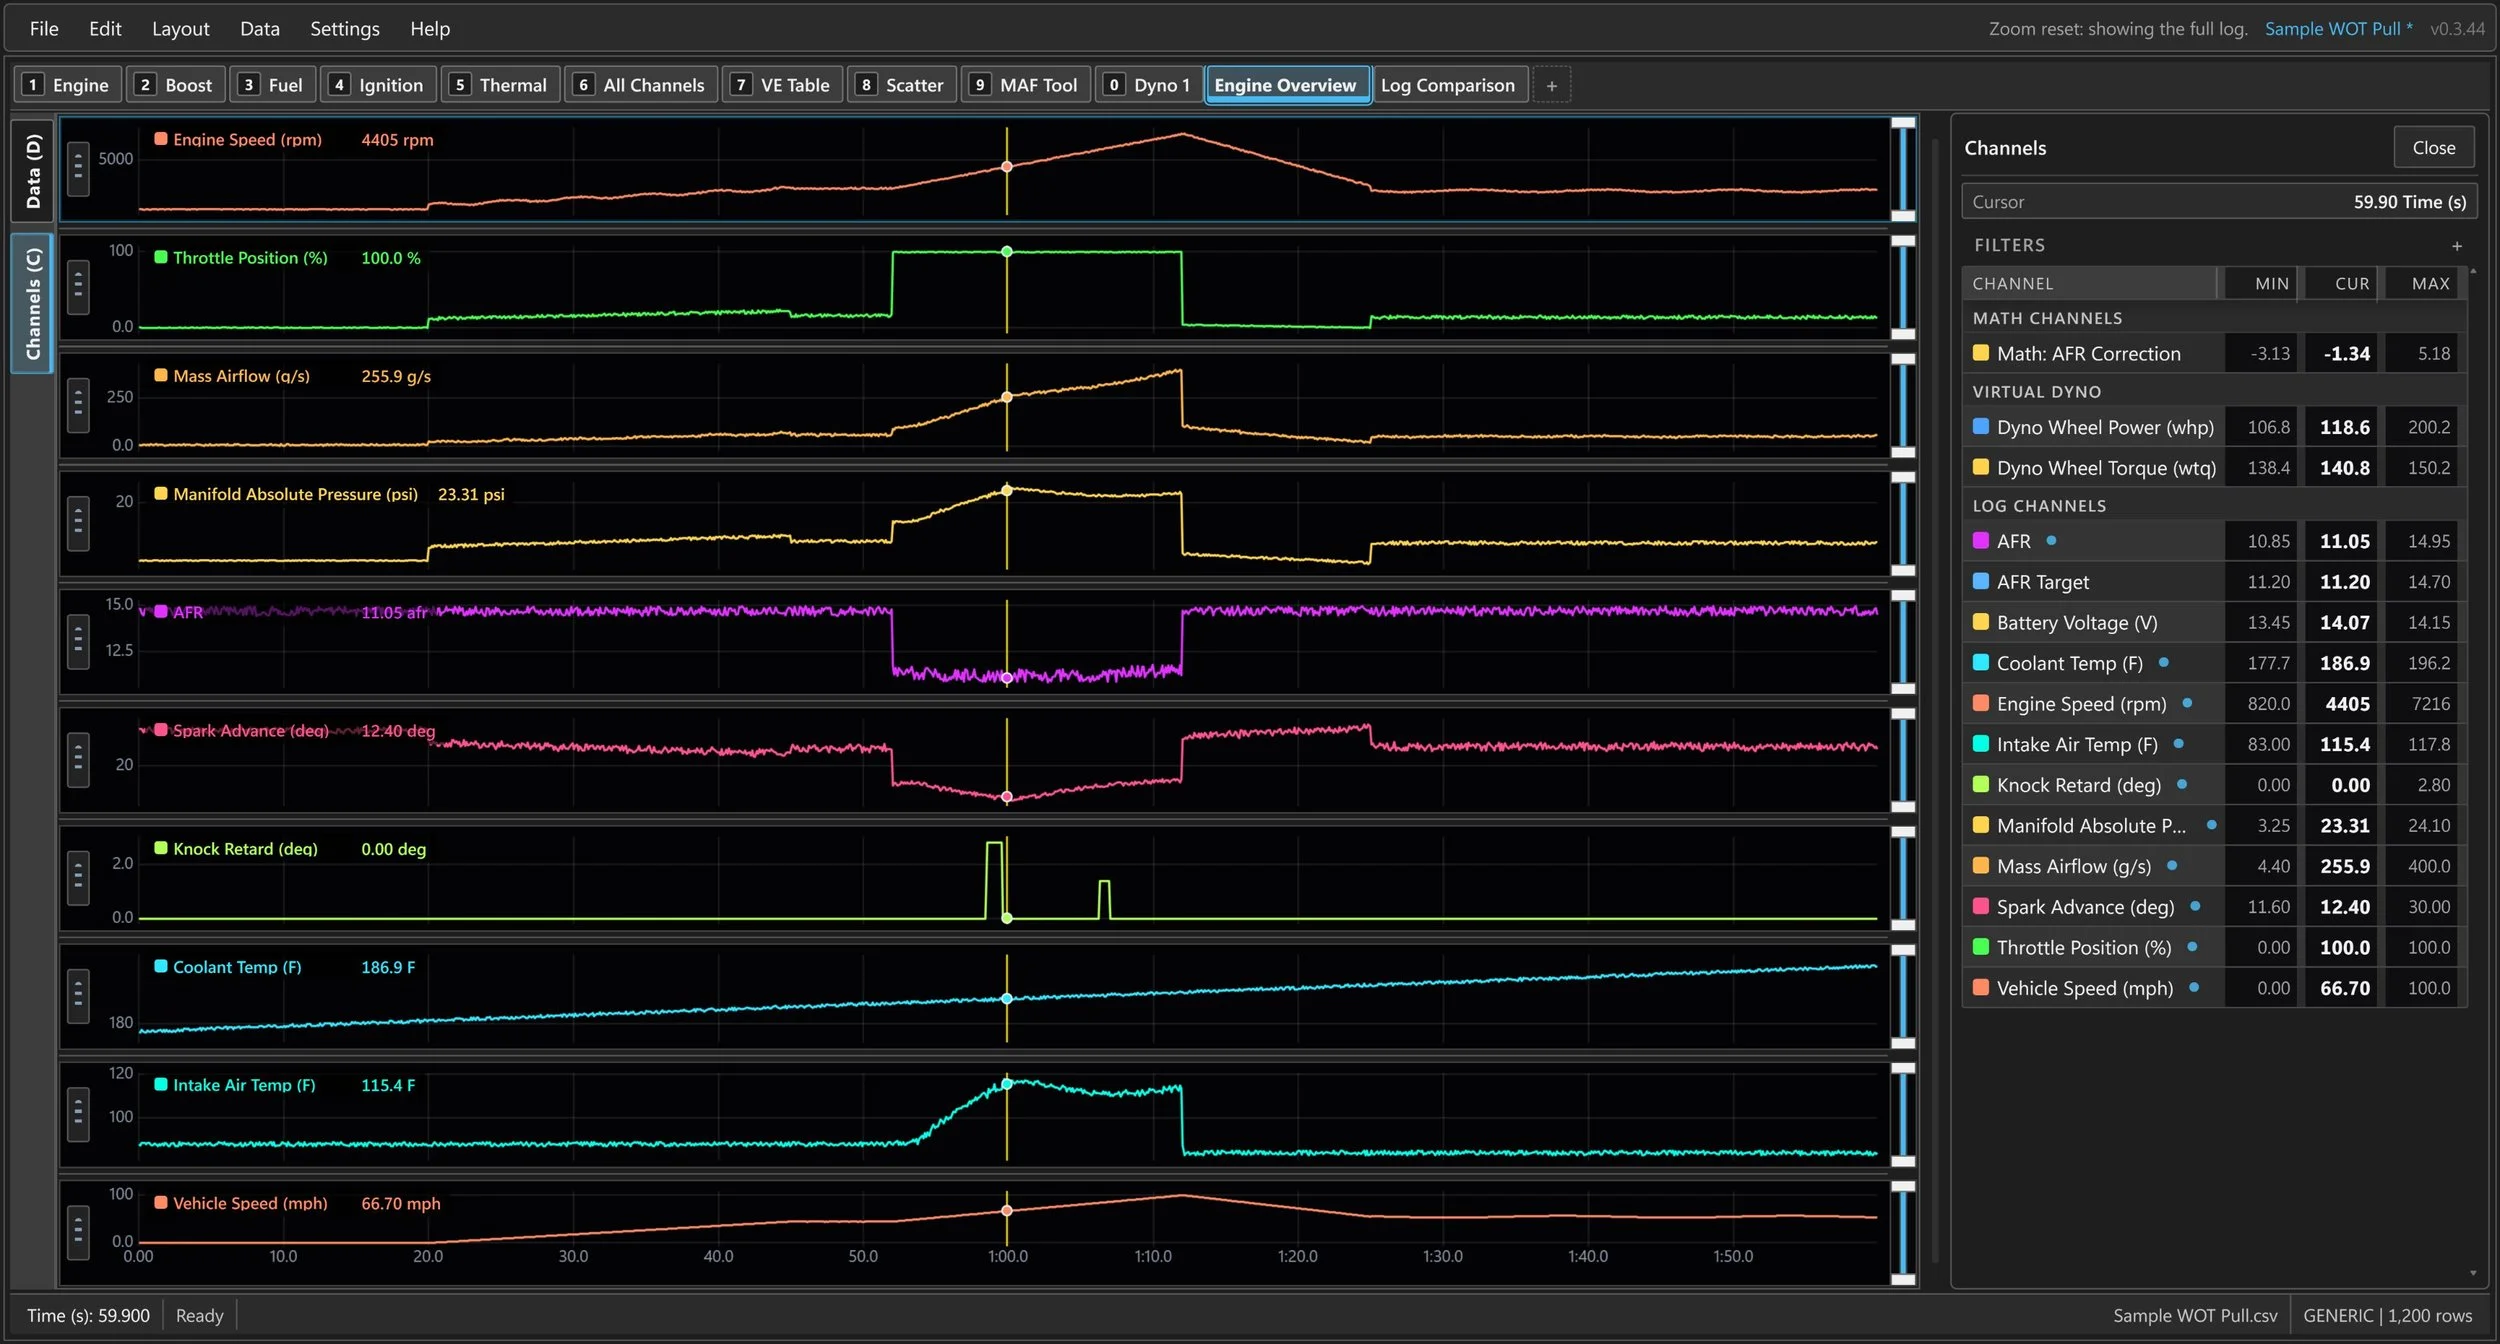2500x1344 pixels.
Task: Click the Cursor time field
Action: click(x=2219, y=202)
